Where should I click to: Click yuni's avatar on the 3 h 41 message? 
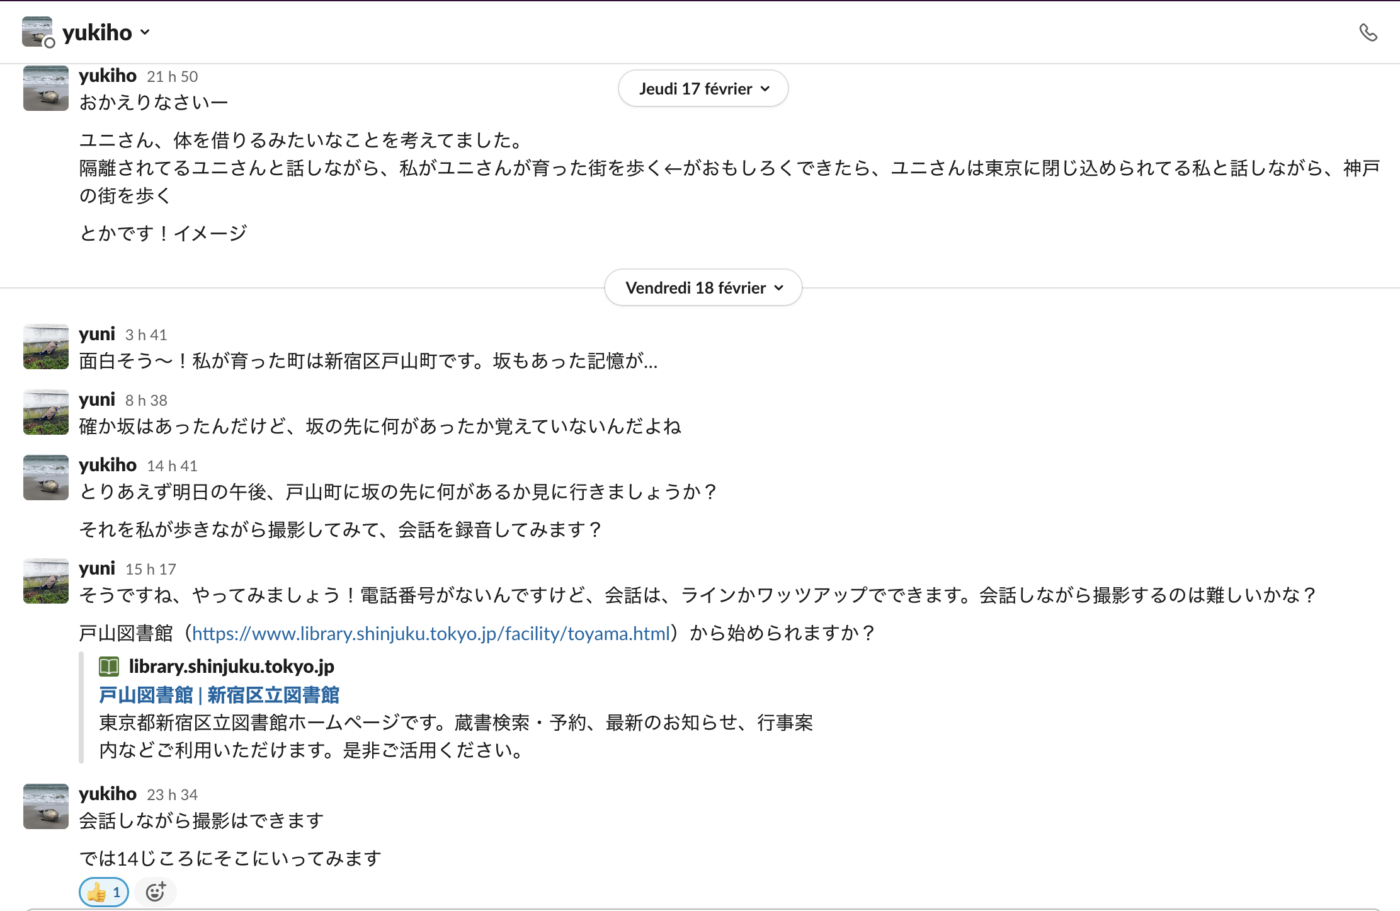pyautogui.click(x=46, y=347)
